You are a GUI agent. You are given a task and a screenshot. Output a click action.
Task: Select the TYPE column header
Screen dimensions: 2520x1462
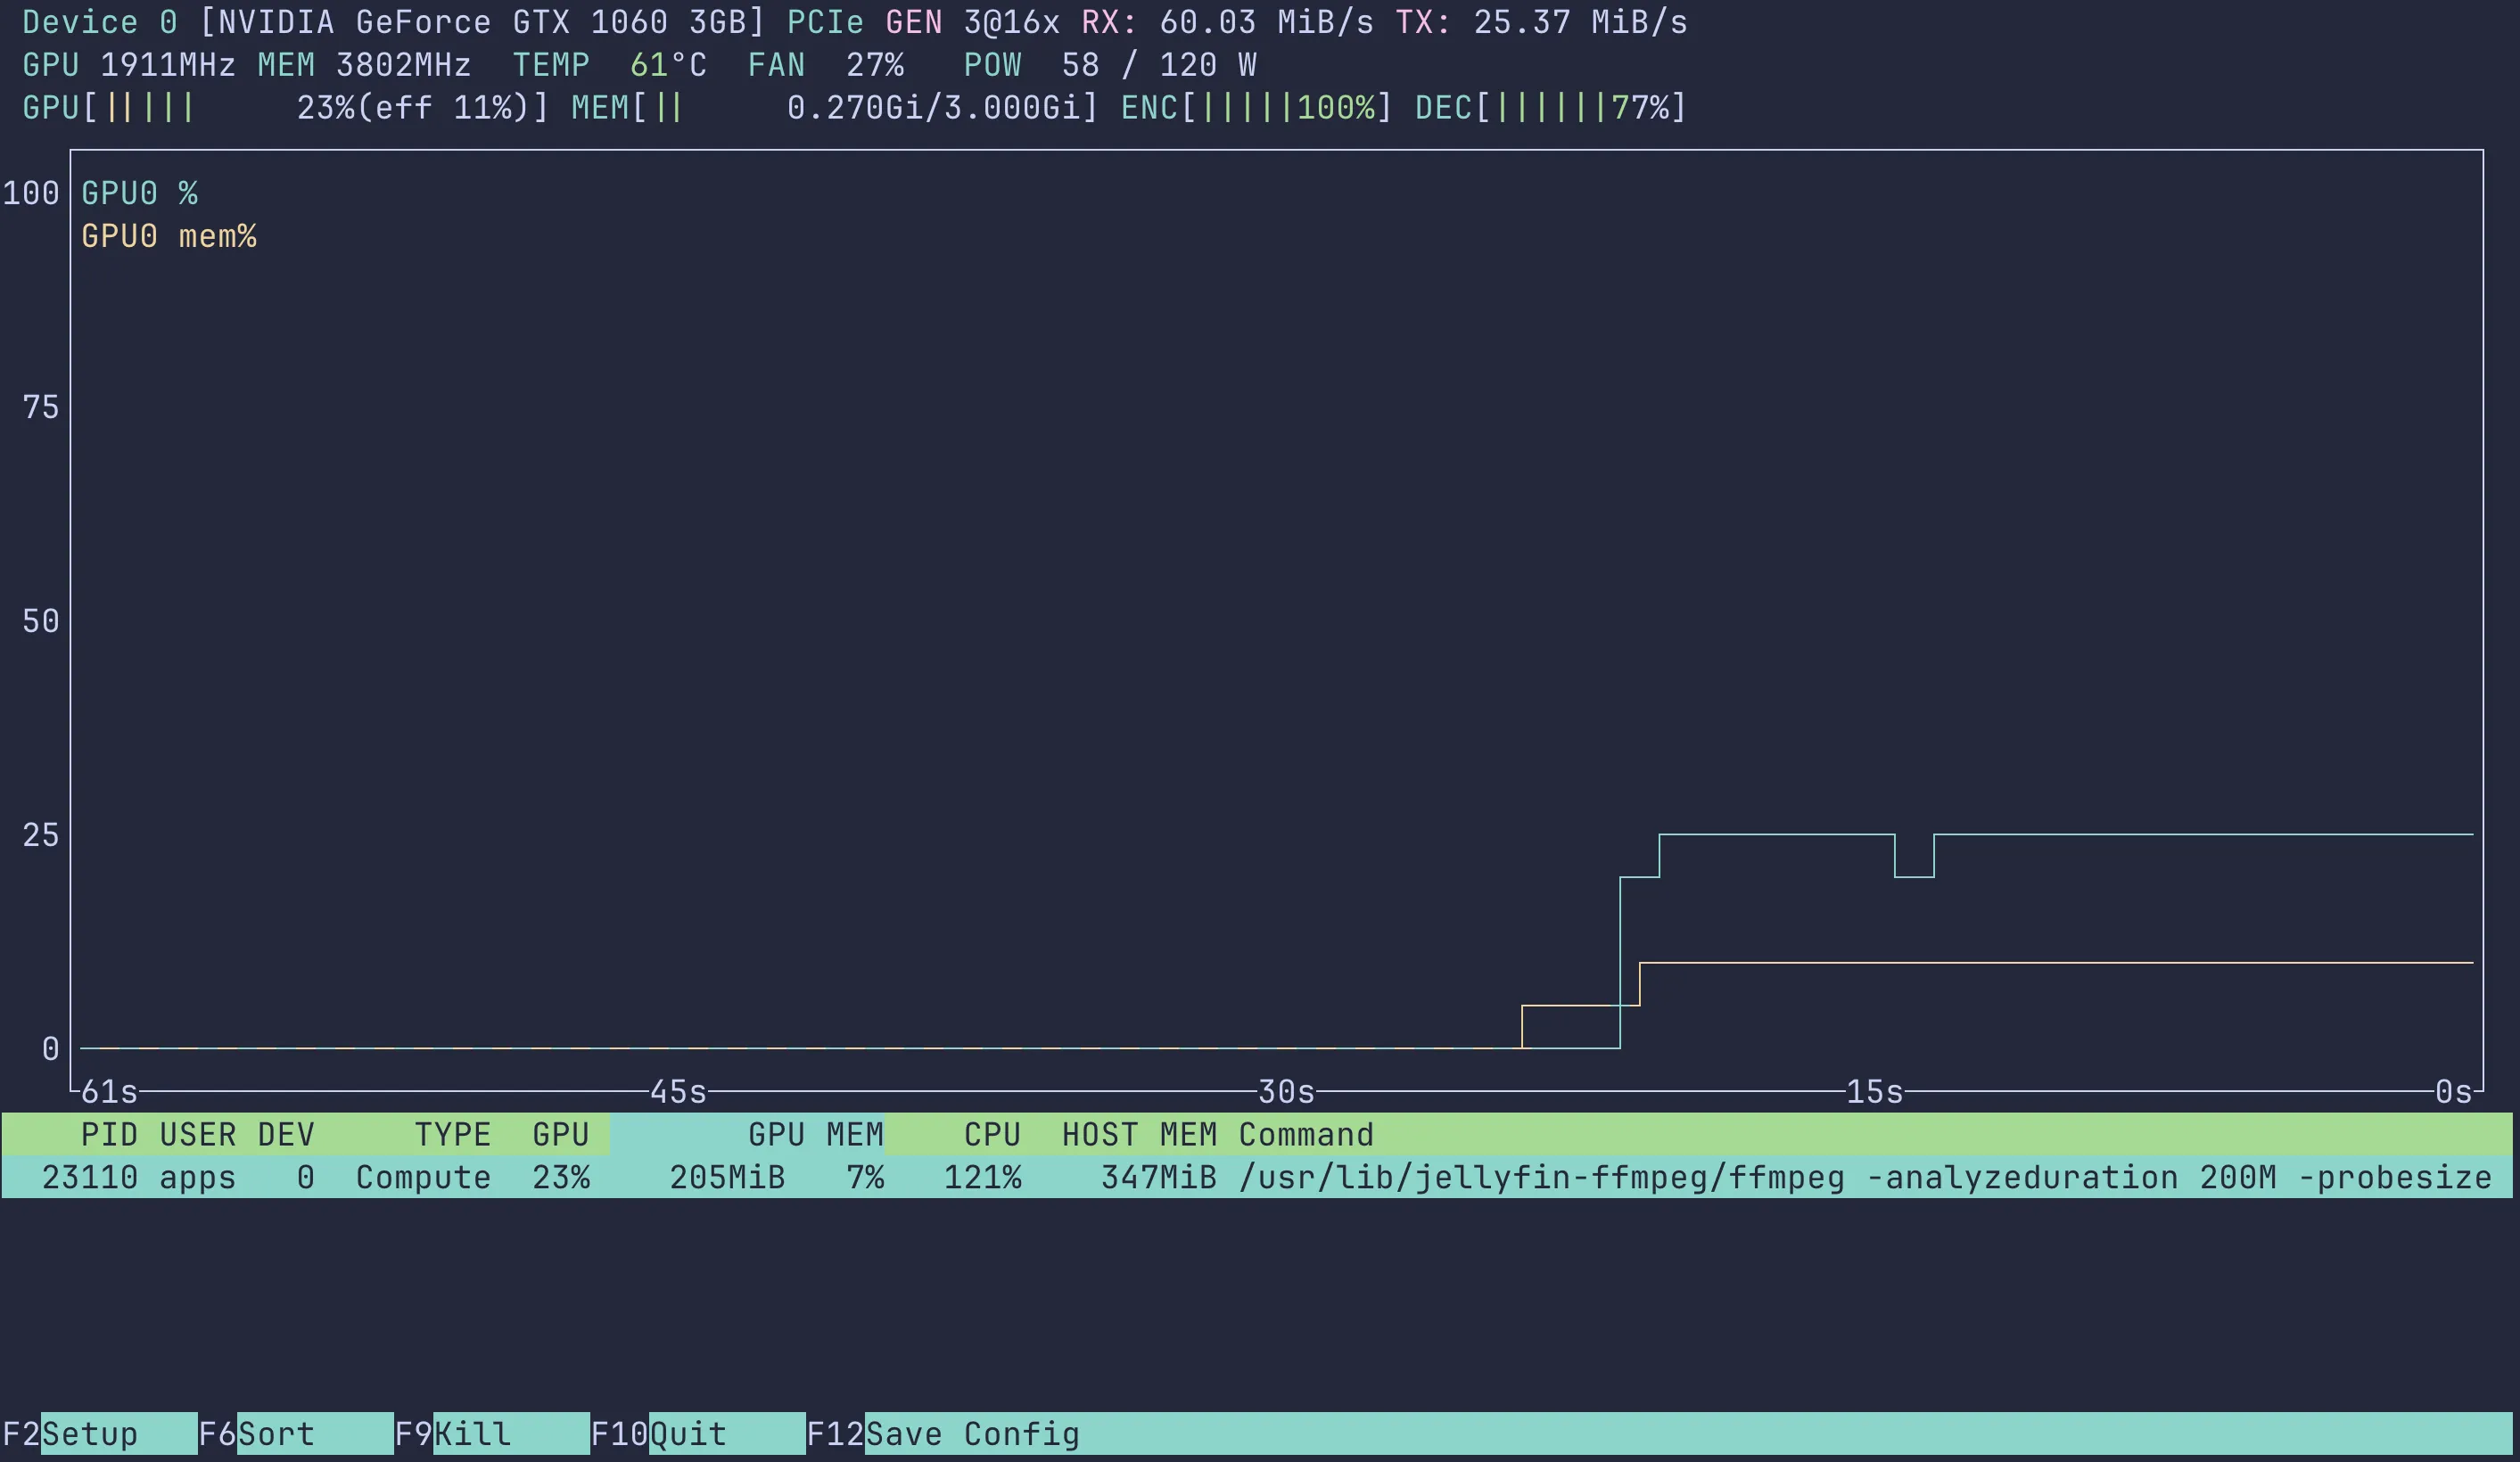pyautogui.click(x=453, y=1134)
